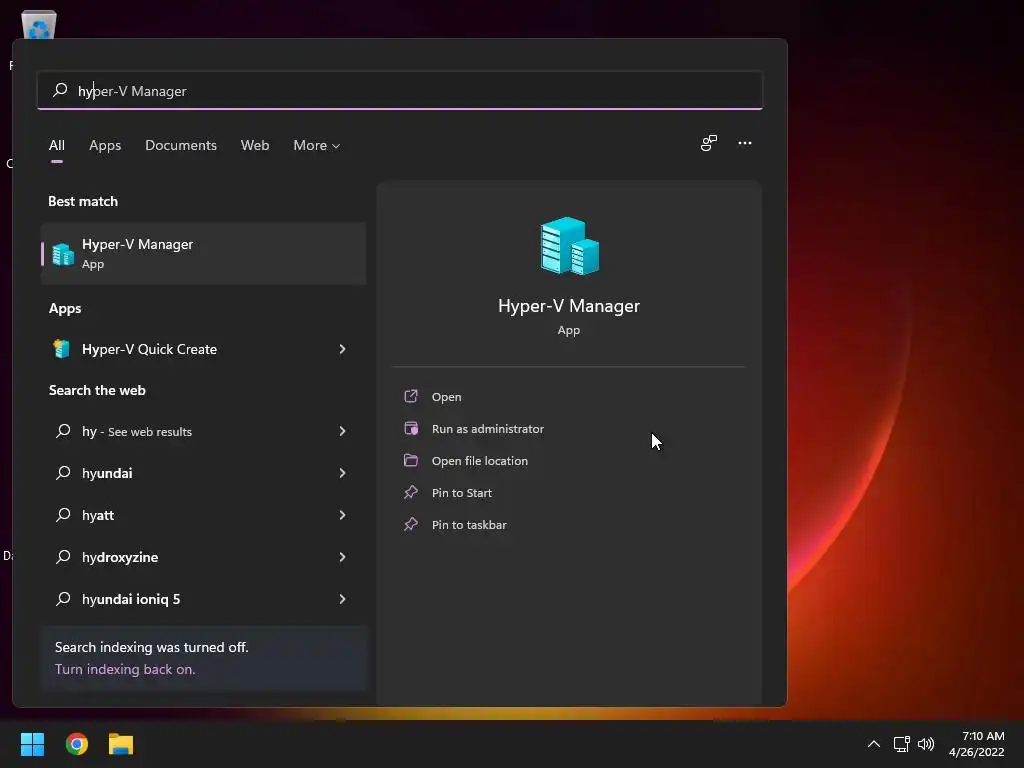The height and width of the screenshot is (768, 1024).
Task: Select Hyper-V Manager best match result
Action: pyautogui.click(x=203, y=253)
